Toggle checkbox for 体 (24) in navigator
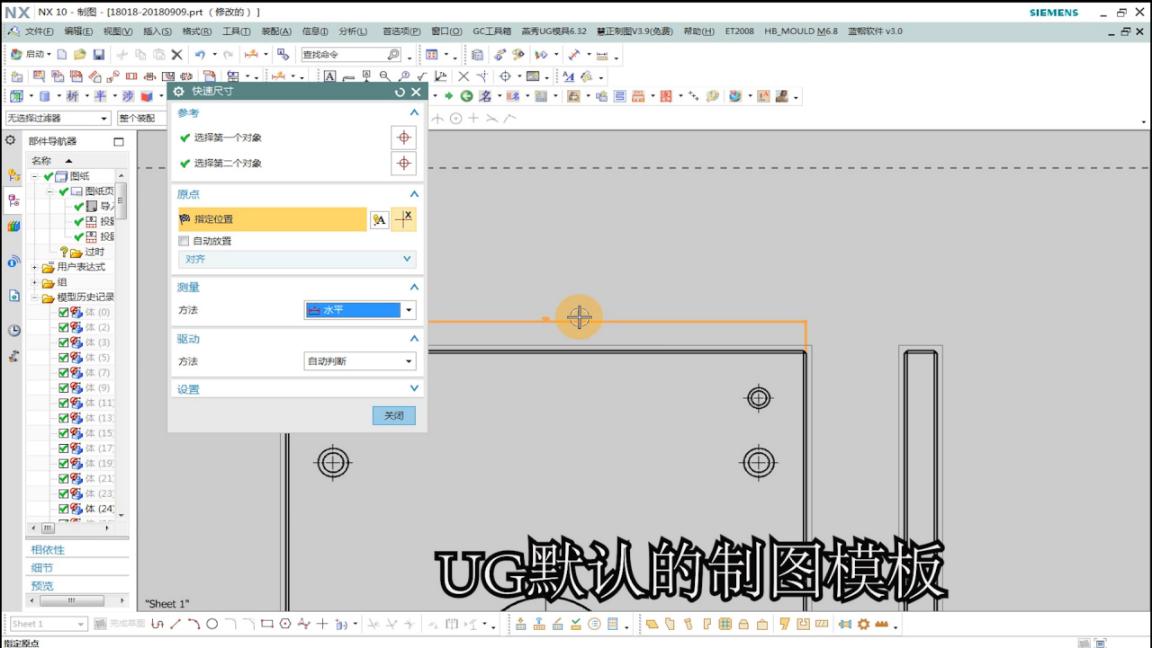Screen dimensions: 1152x648 [63, 508]
